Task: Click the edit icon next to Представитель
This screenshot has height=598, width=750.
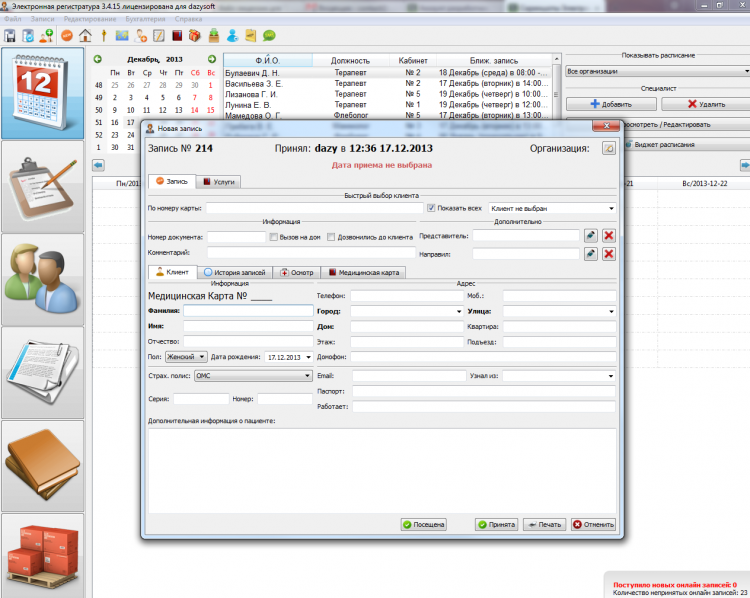Action: (x=591, y=236)
